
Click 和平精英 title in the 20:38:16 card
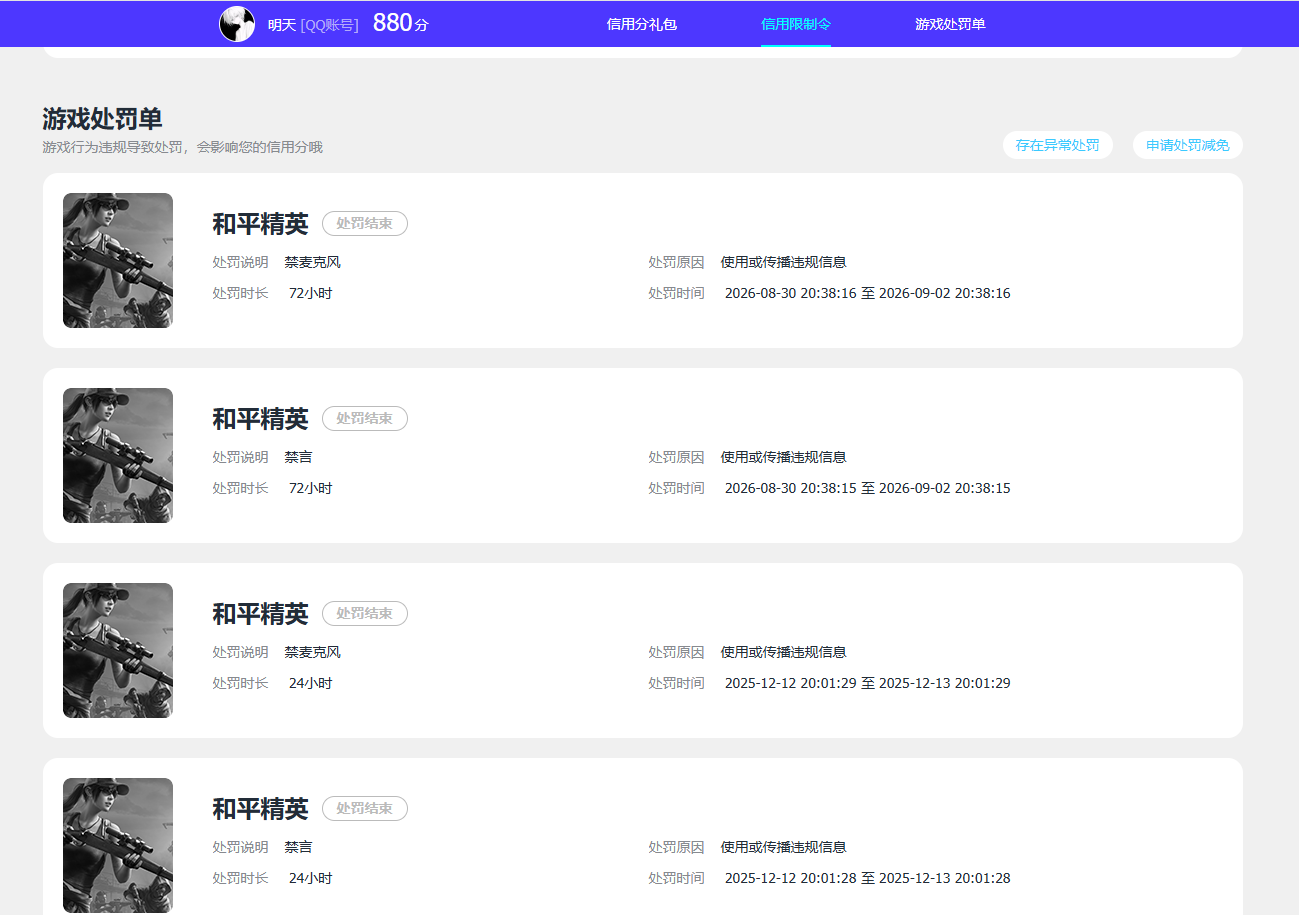260,224
